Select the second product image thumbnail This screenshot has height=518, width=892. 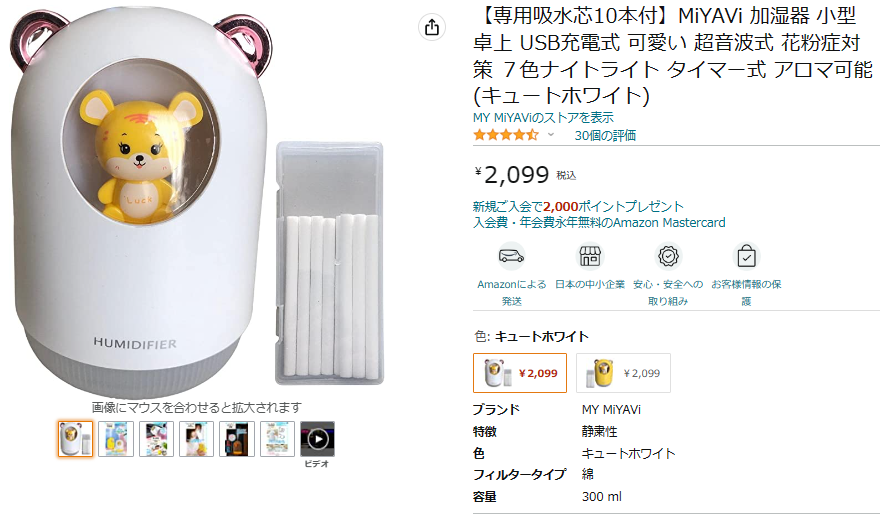click(116, 439)
